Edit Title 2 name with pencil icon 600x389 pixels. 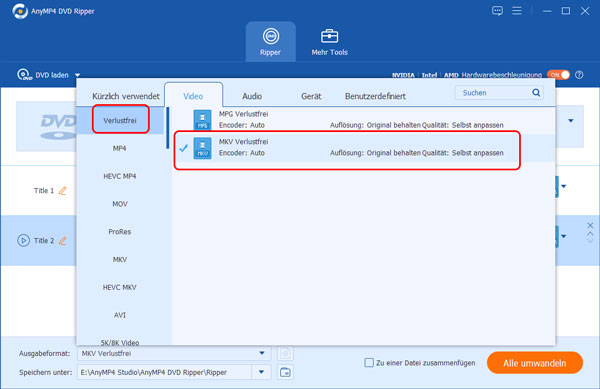[x=63, y=241]
